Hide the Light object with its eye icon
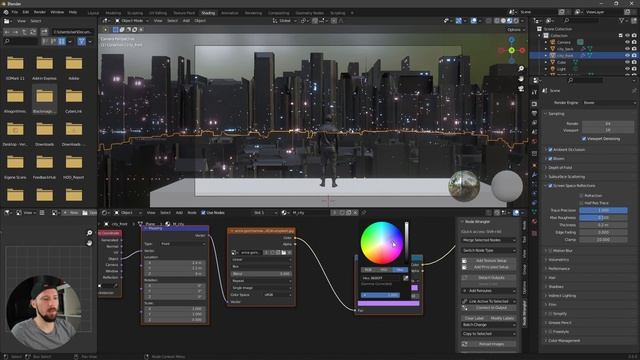640x360 pixels. coord(627,69)
